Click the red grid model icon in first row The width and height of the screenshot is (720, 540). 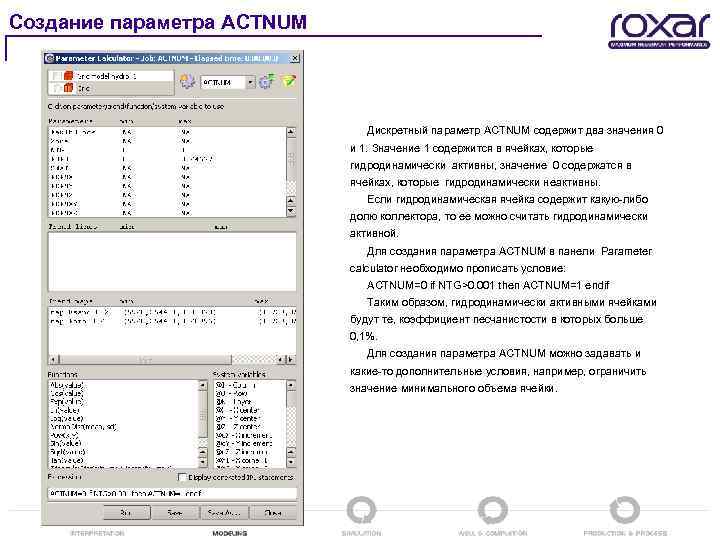point(68,75)
